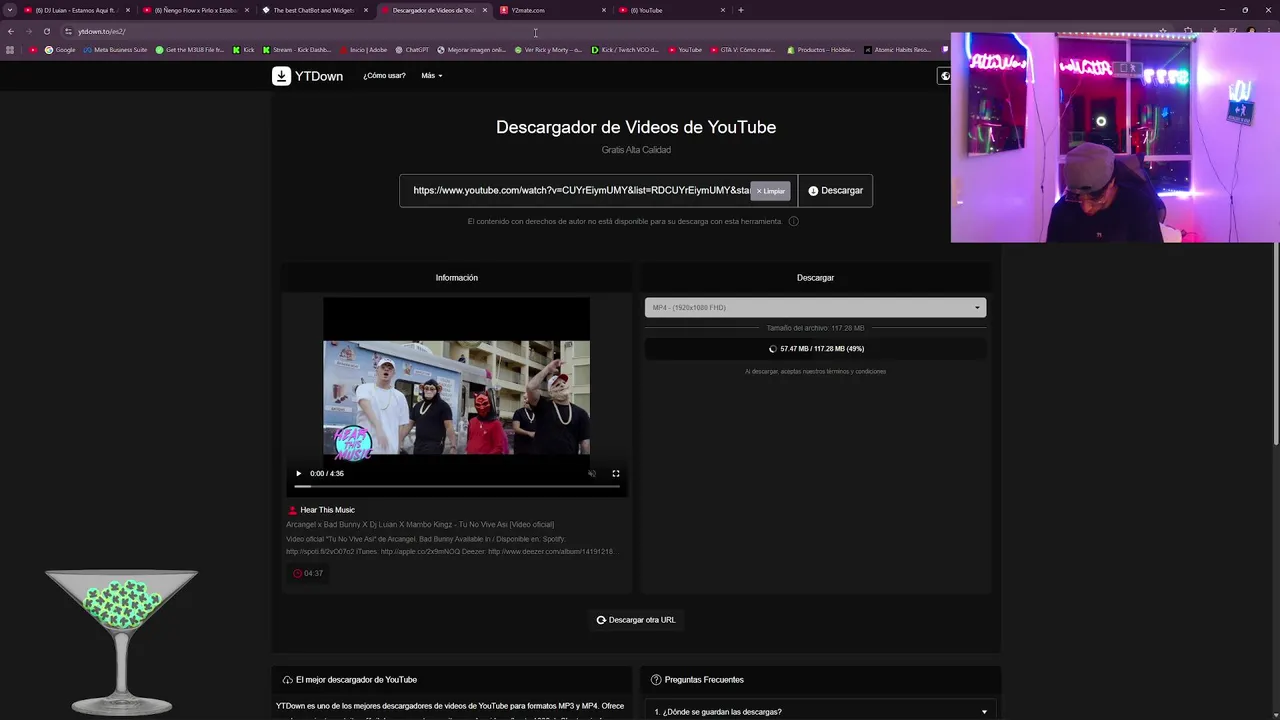This screenshot has height=720, width=1280.
Task: Open the Más dropdown menu
Action: click(x=431, y=76)
